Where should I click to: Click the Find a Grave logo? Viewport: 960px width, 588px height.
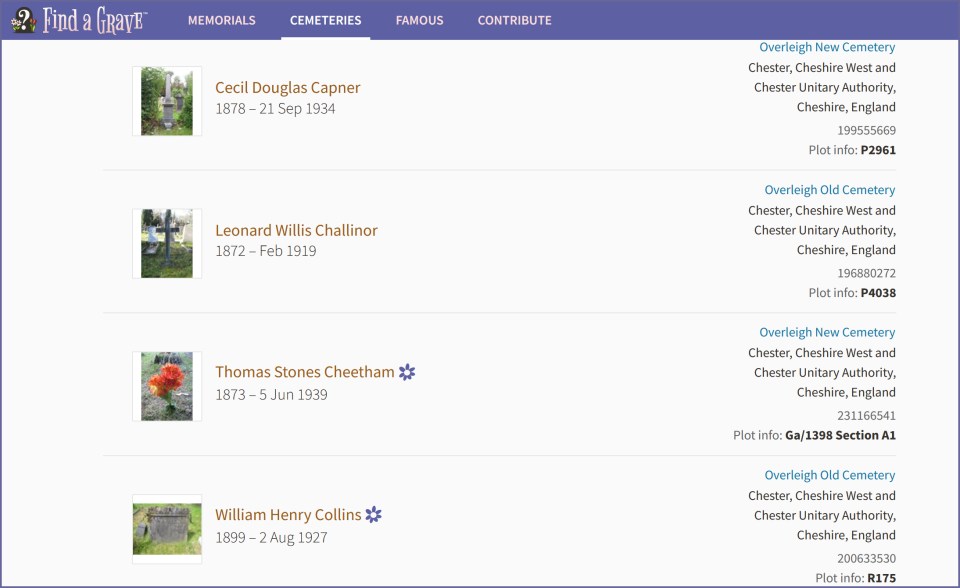click(80, 20)
